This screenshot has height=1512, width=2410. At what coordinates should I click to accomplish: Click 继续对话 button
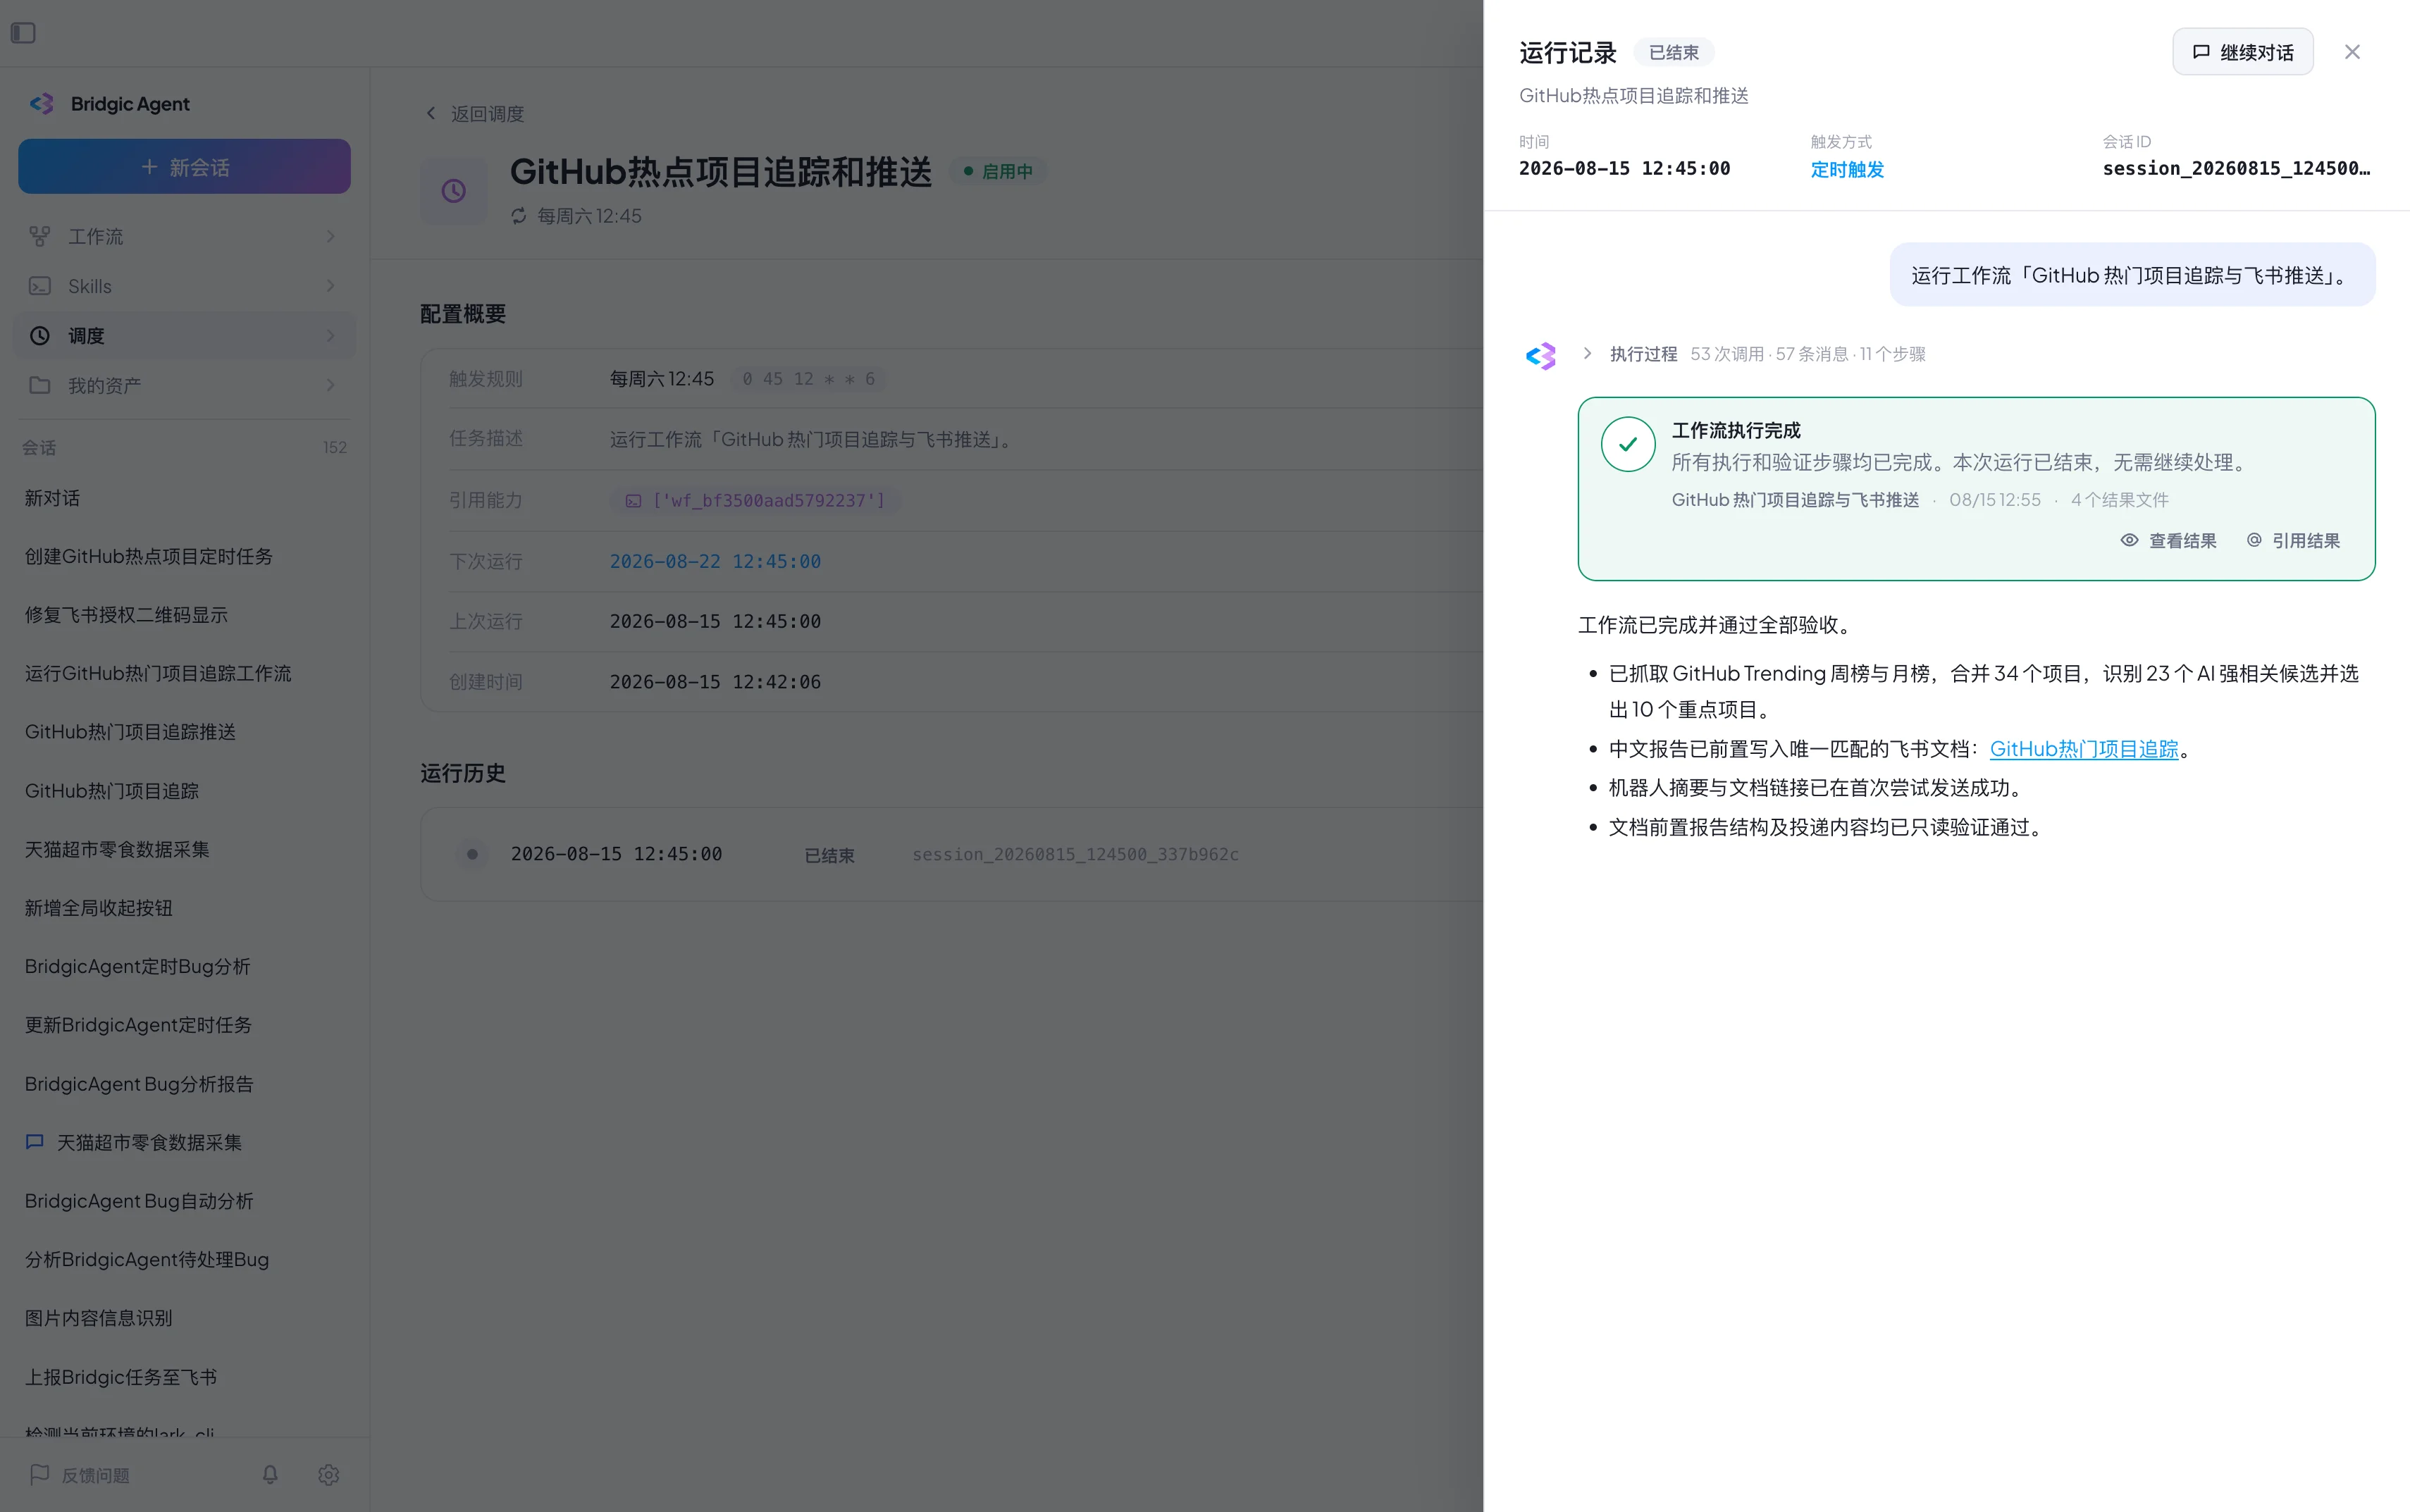(x=2242, y=52)
